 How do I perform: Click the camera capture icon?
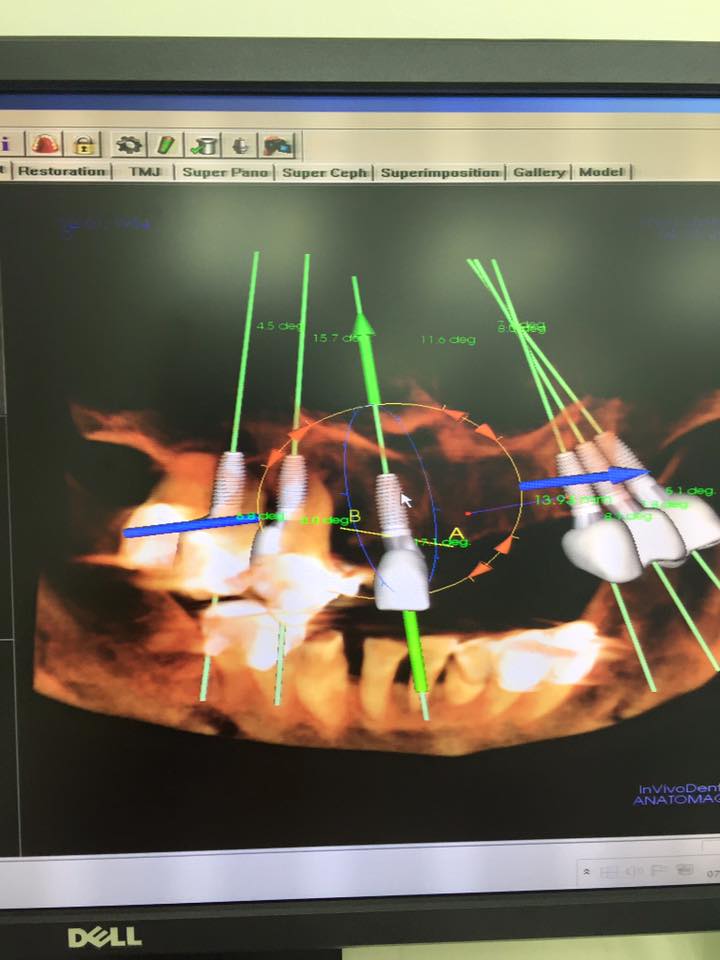[279, 146]
